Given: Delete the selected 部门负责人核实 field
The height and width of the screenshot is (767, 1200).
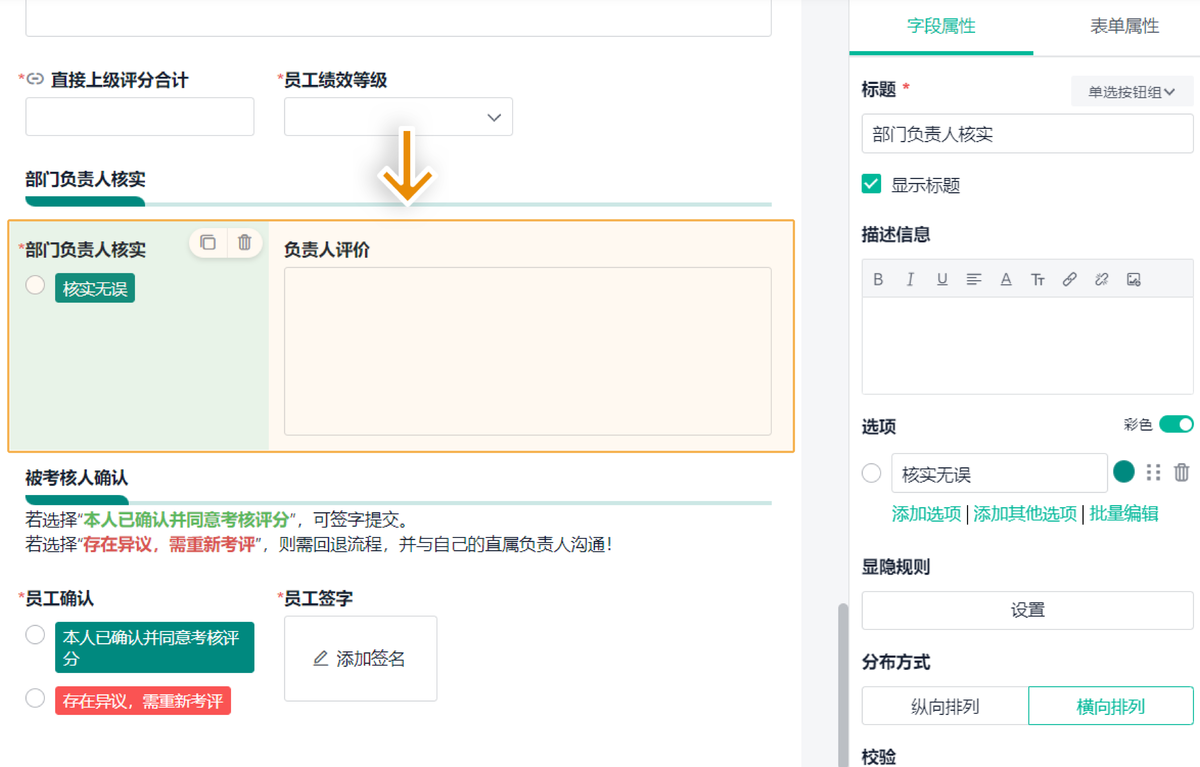Looking at the screenshot, I should 244,242.
